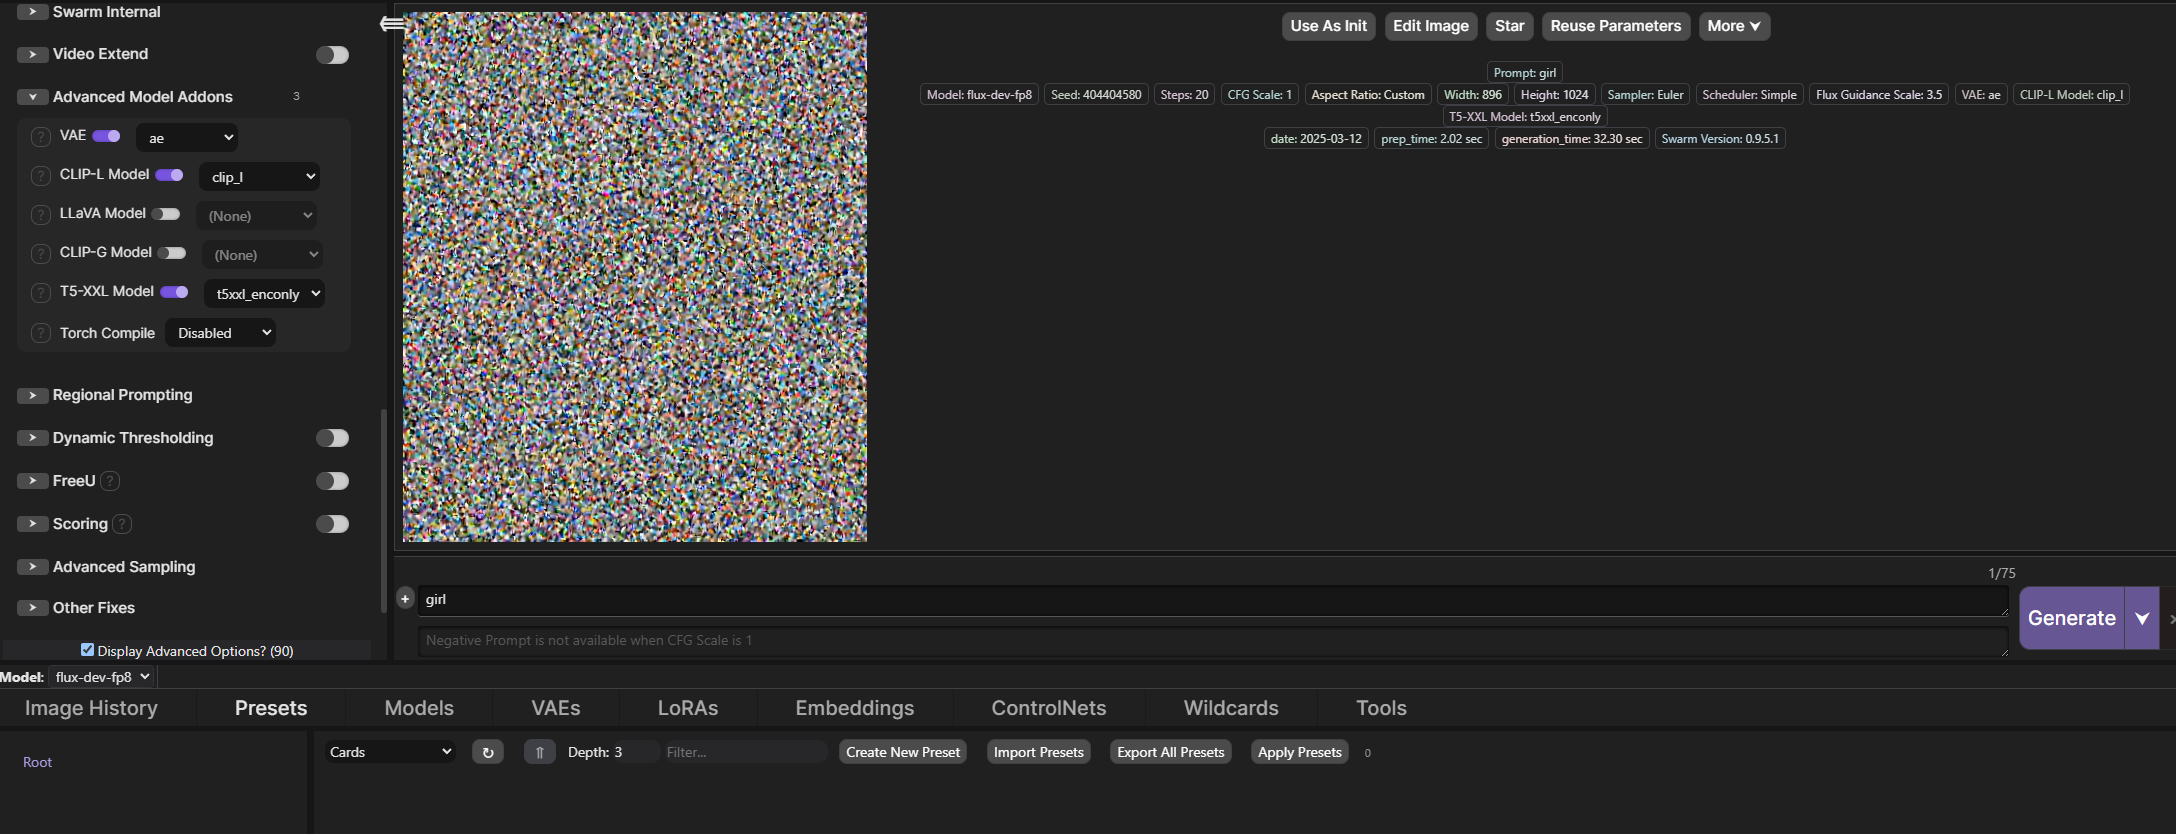Open the Models tab

click(419, 708)
